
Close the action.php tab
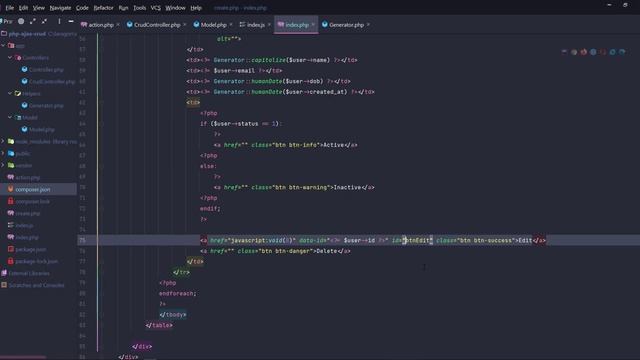coord(118,25)
